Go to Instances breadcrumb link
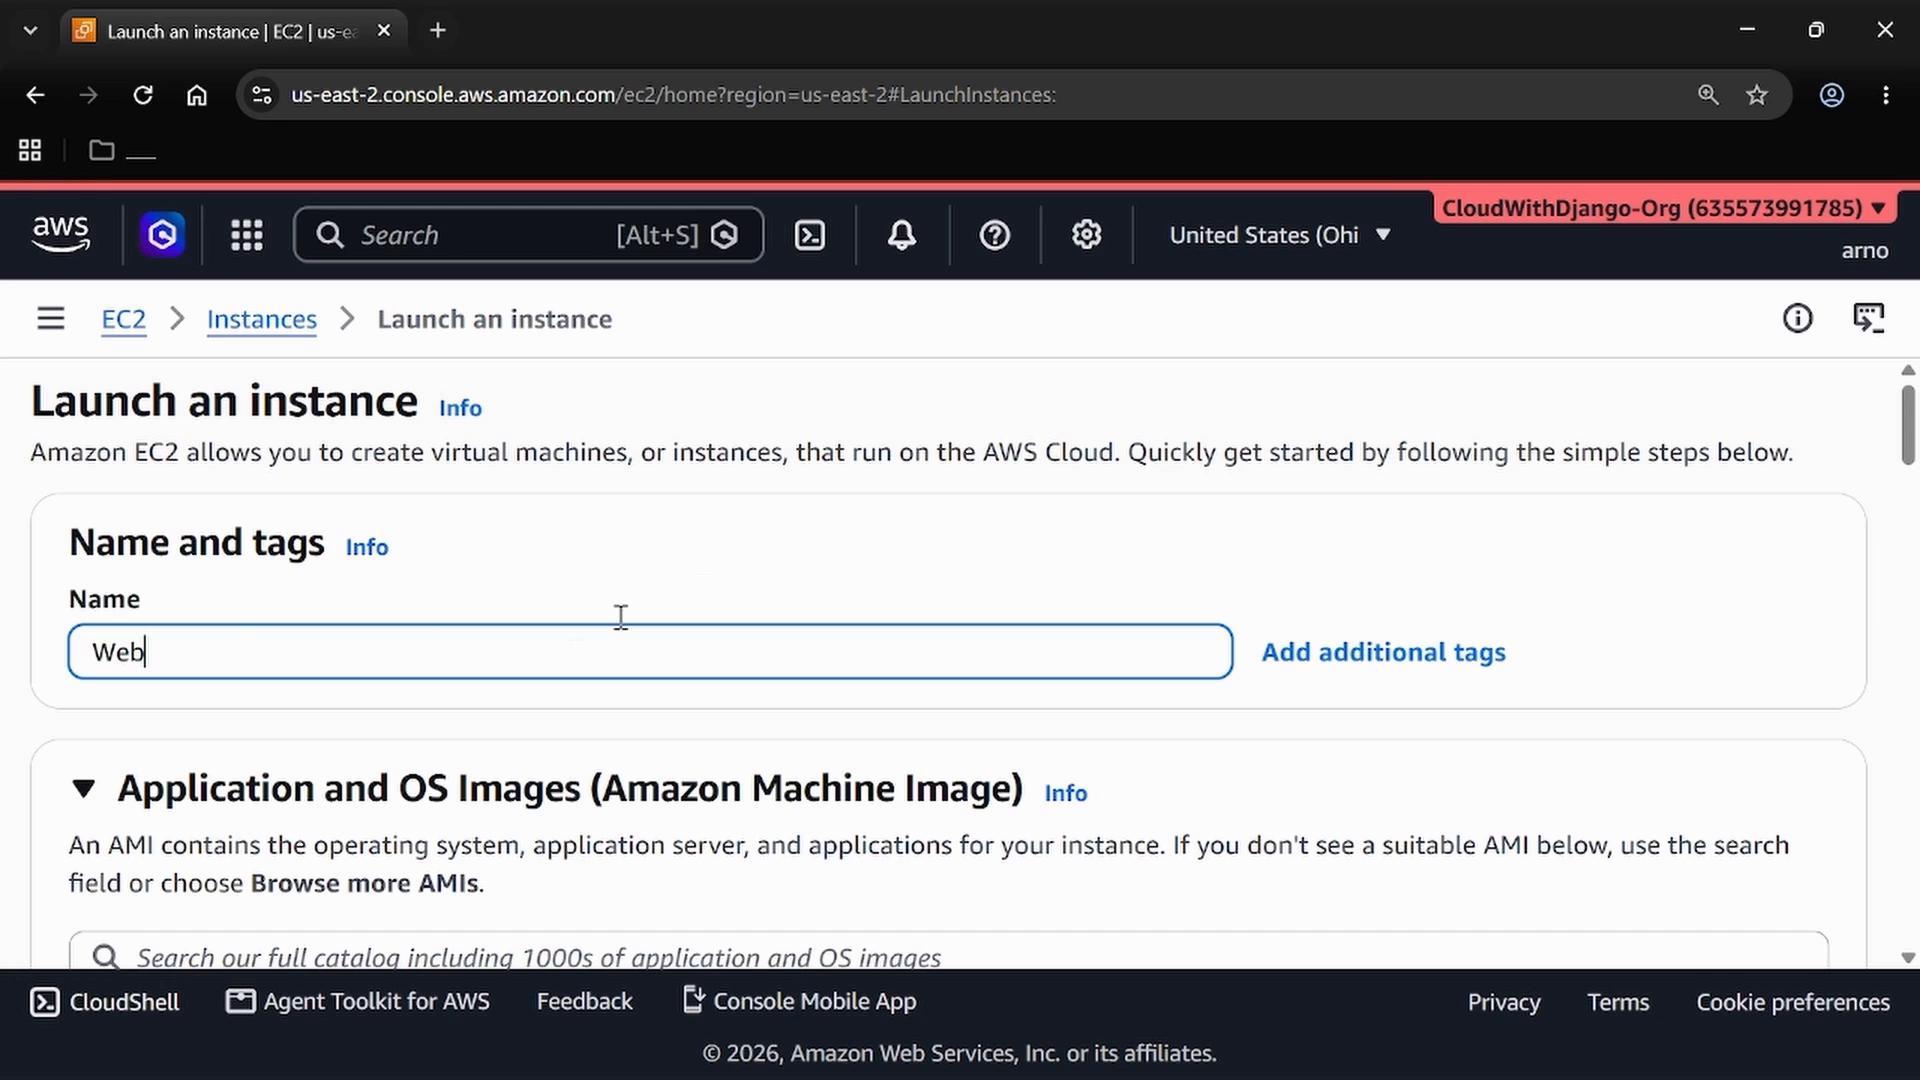This screenshot has width=1920, height=1080. [x=262, y=319]
